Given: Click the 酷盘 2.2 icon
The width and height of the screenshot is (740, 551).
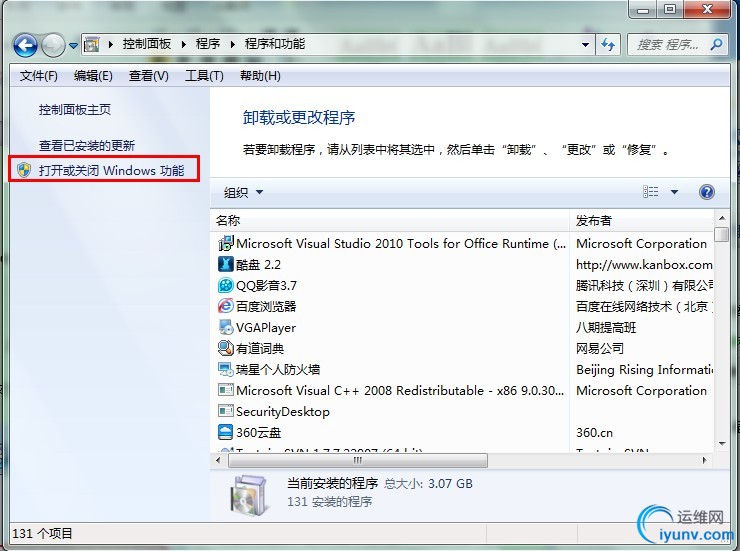Looking at the screenshot, I should [226, 264].
